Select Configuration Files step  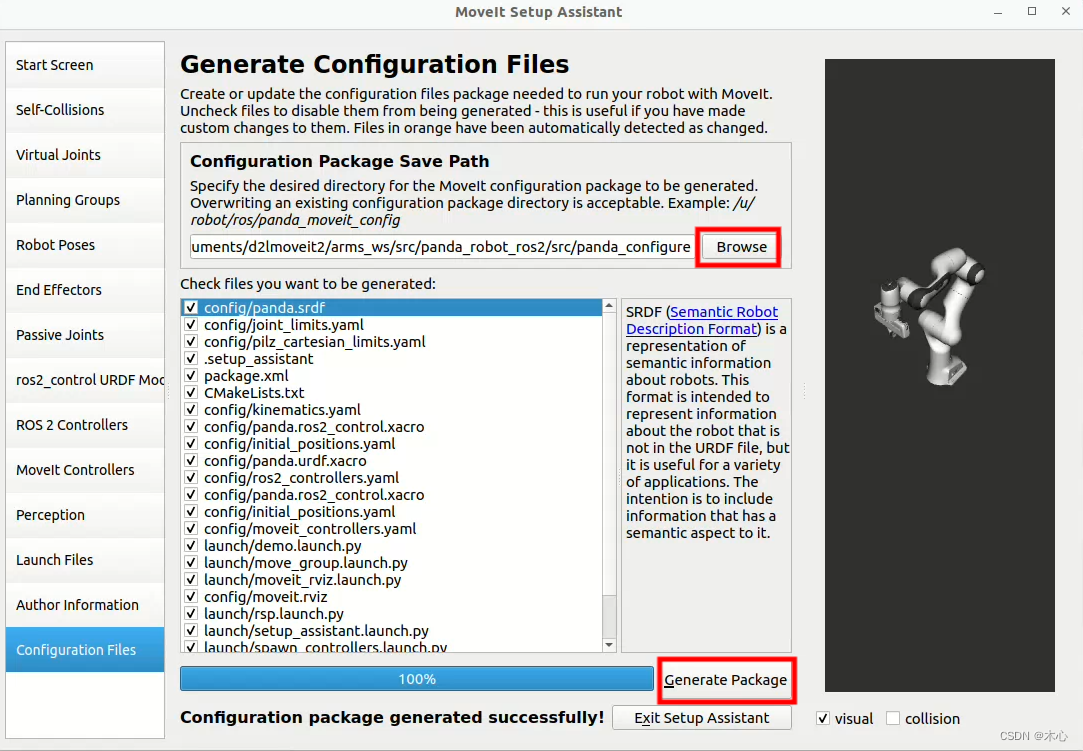pyautogui.click(x=85, y=649)
